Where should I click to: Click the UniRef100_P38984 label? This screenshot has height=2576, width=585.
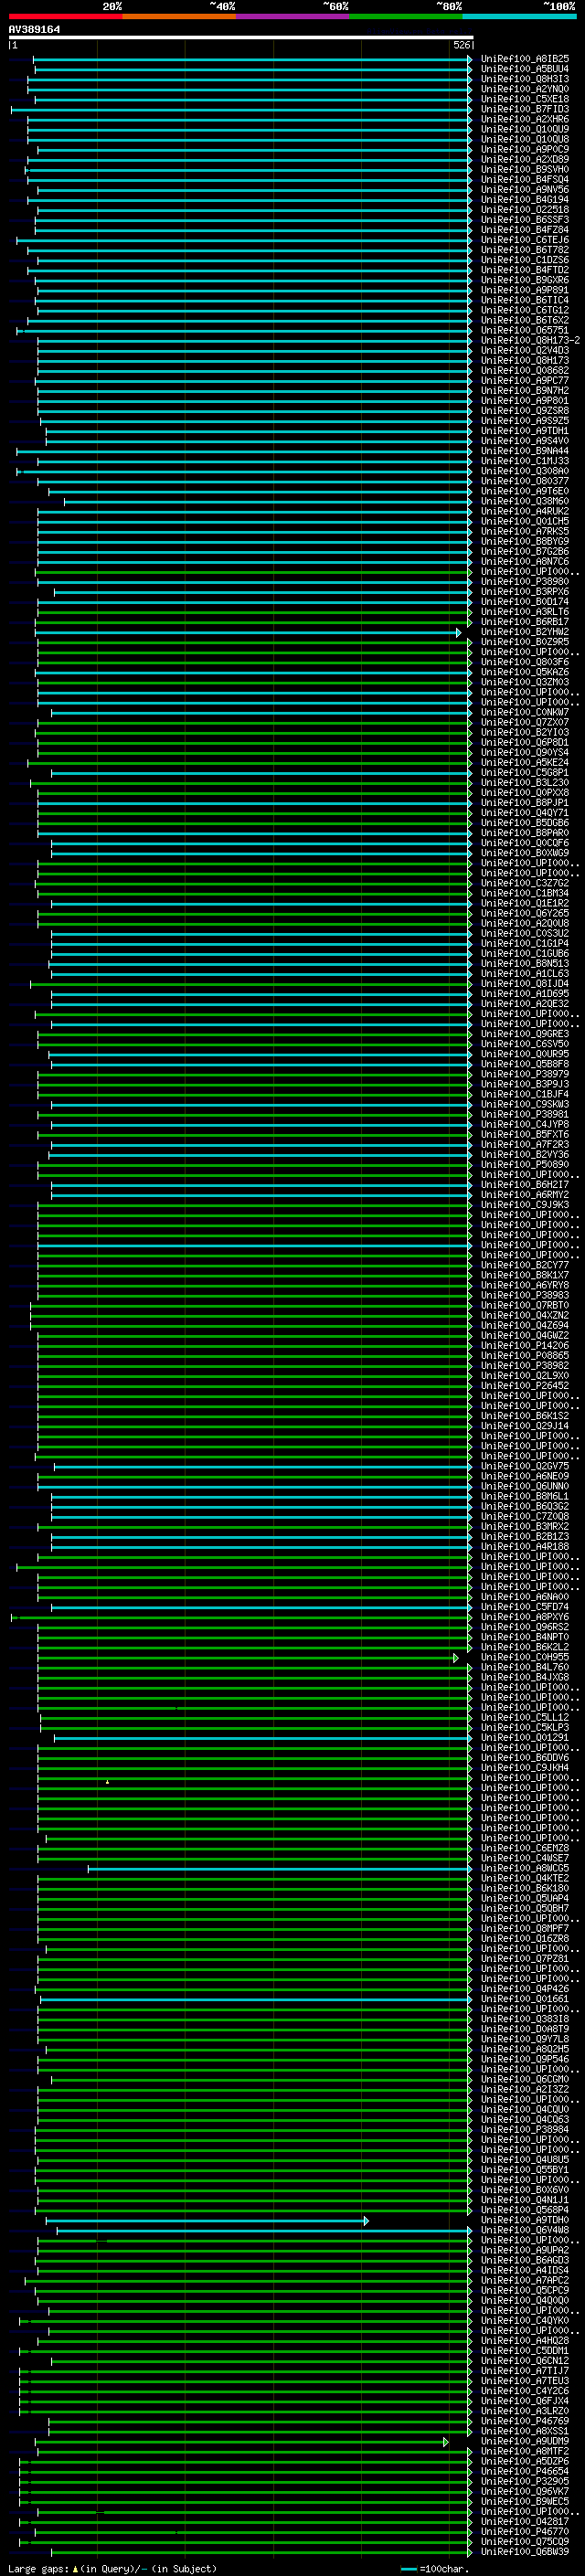[524, 2130]
